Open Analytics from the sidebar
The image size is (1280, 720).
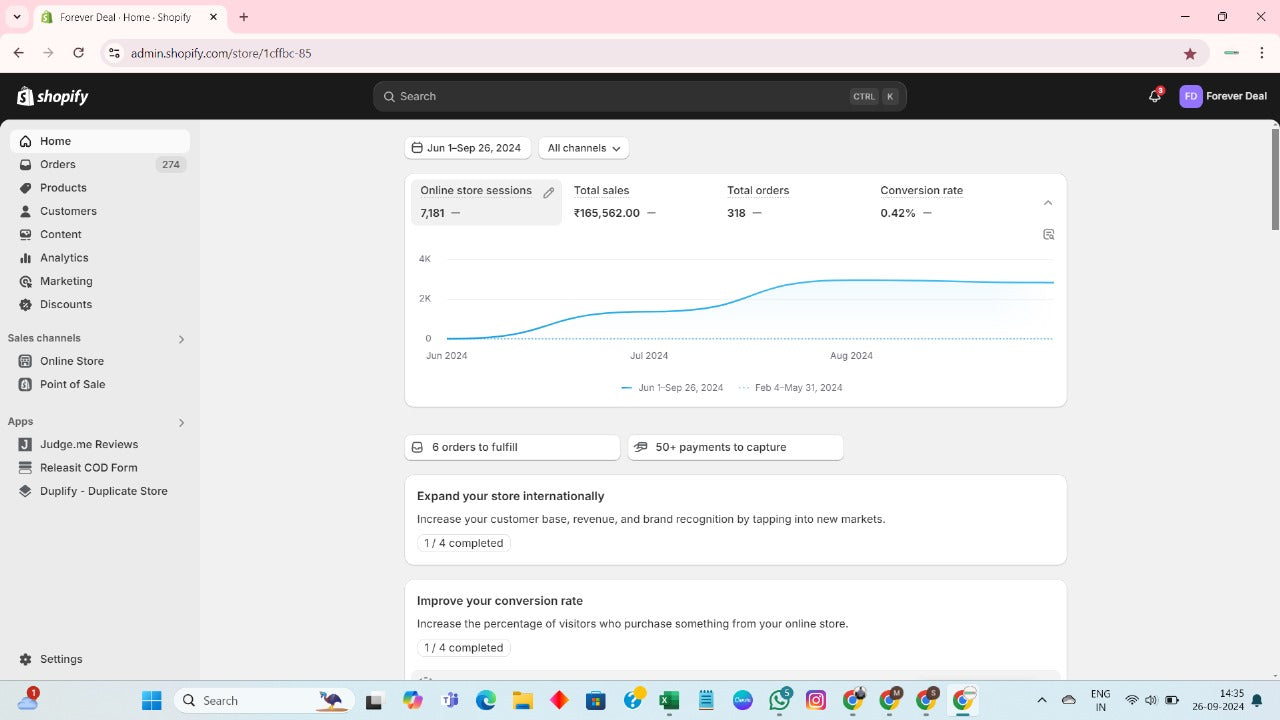64,258
